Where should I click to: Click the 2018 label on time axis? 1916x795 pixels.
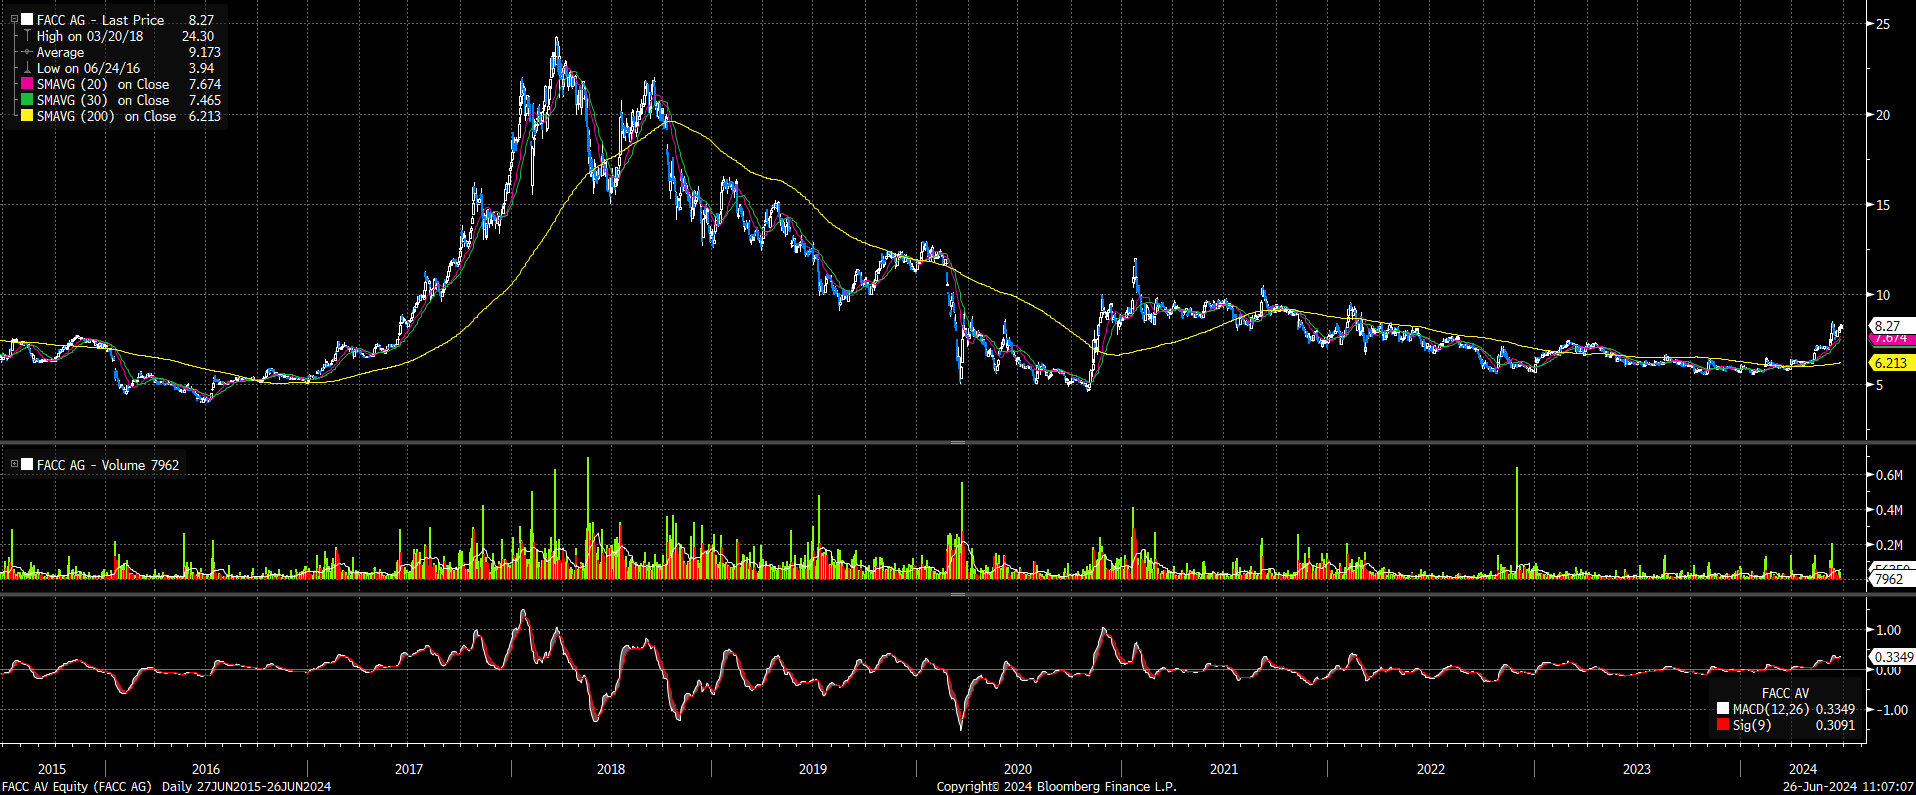point(611,769)
